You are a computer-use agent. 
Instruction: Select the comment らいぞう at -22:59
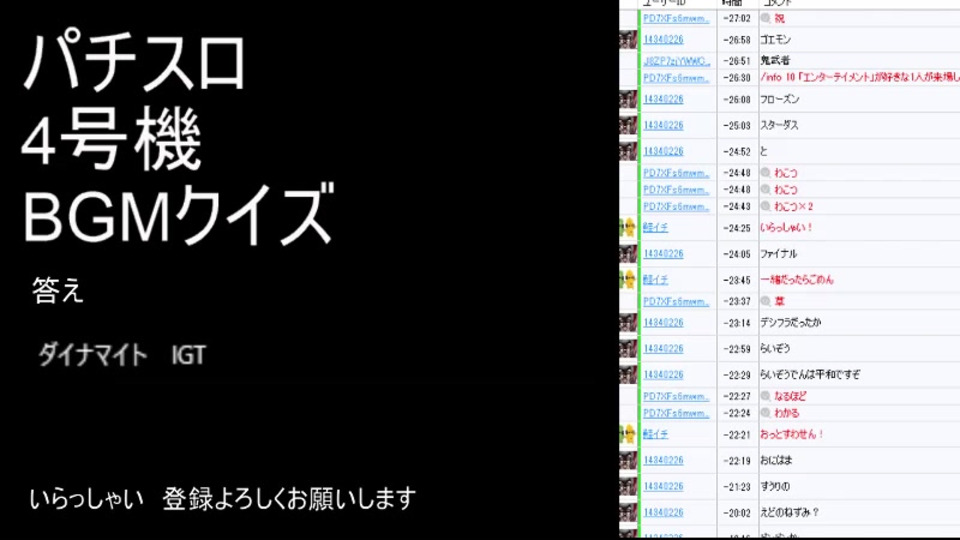tap(775, 348)
